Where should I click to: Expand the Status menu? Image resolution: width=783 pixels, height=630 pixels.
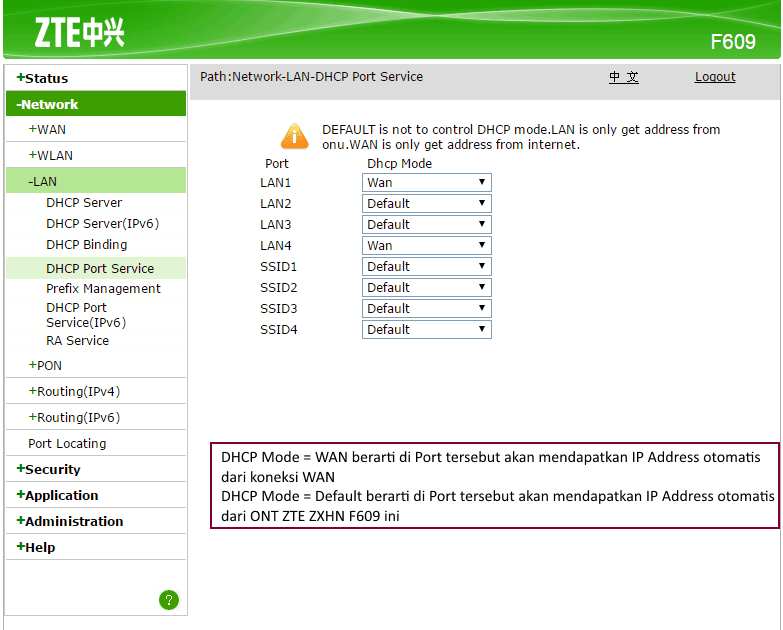coord(42,78)
